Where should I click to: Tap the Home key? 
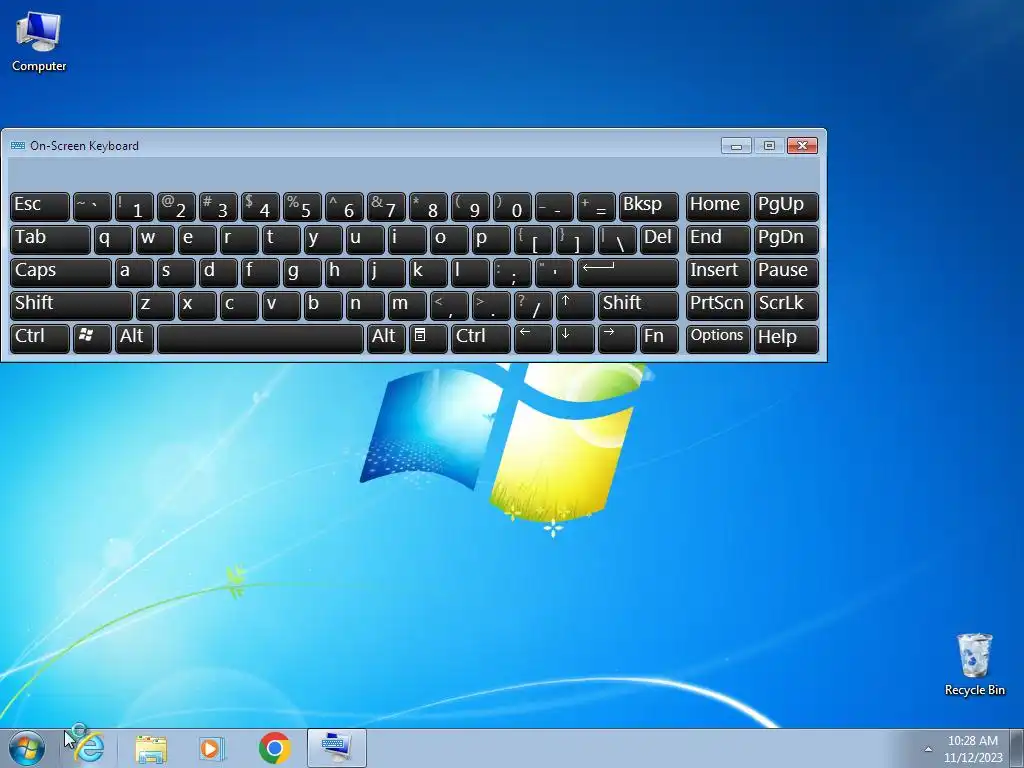pyautogui.click(x=718, y=206)
